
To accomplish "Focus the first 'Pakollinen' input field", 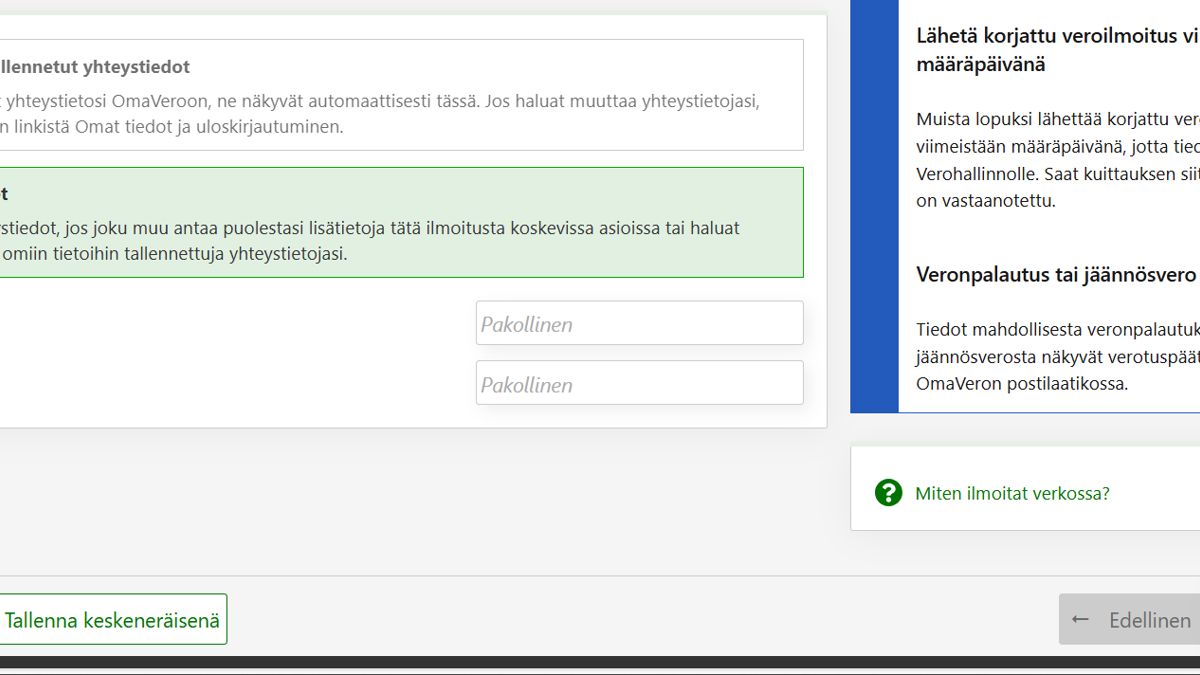I will tap(639, 323).
